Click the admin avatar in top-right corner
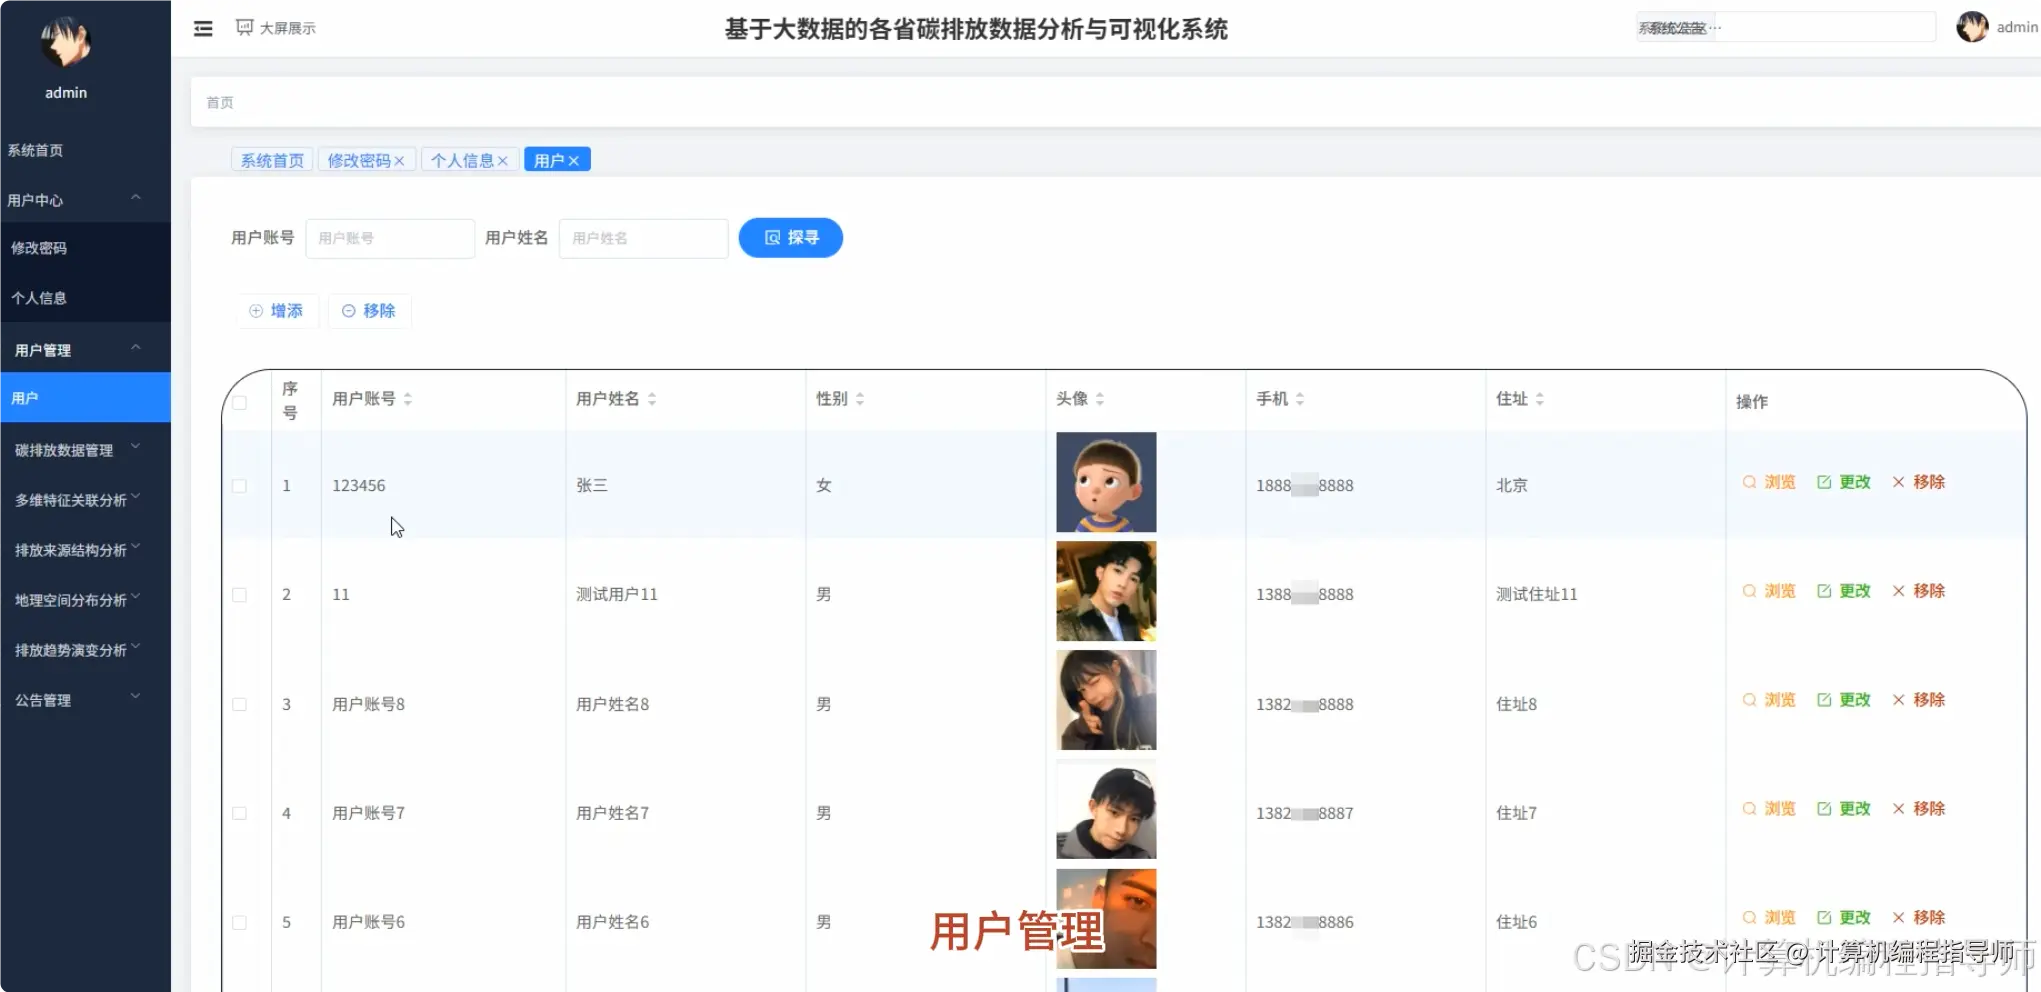The height and width of the screenshot is (992, 2041). (1972, 26)
